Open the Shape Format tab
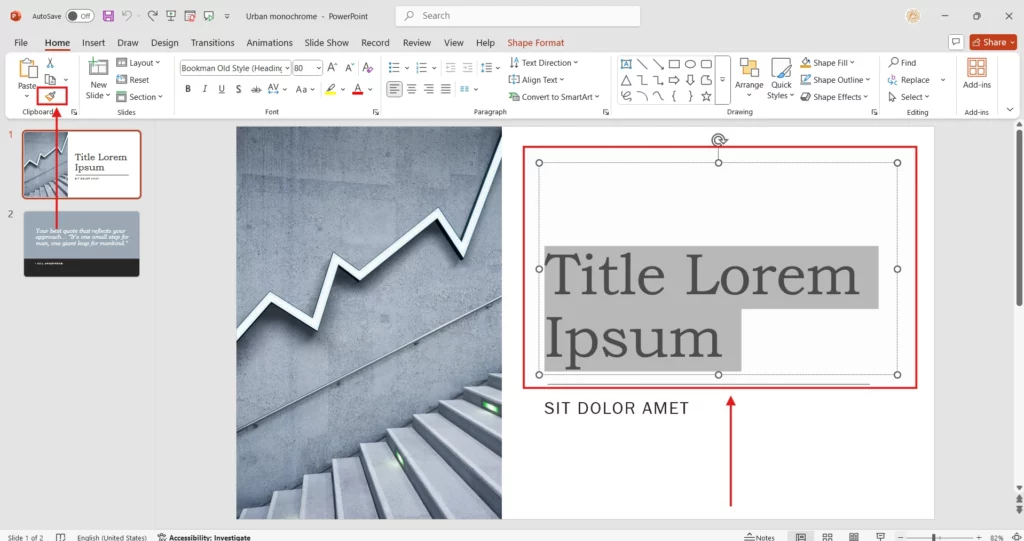1024x541 pixels. click(535, 43)
